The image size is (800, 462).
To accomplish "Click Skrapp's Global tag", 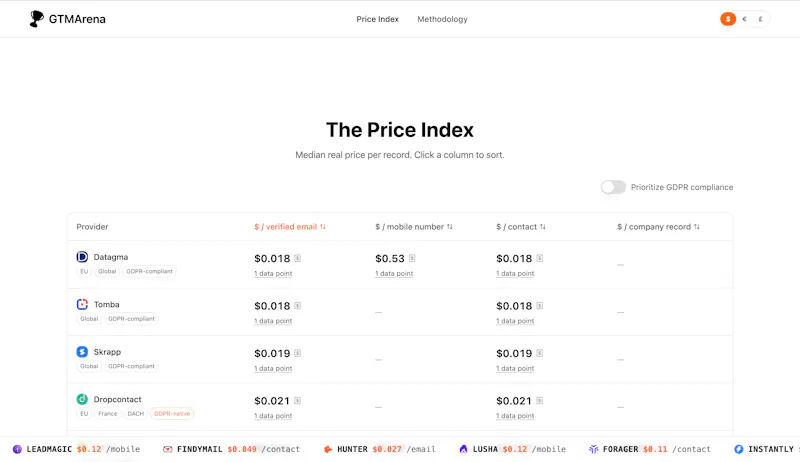I will pyautogui.click(x=89, y=366).
